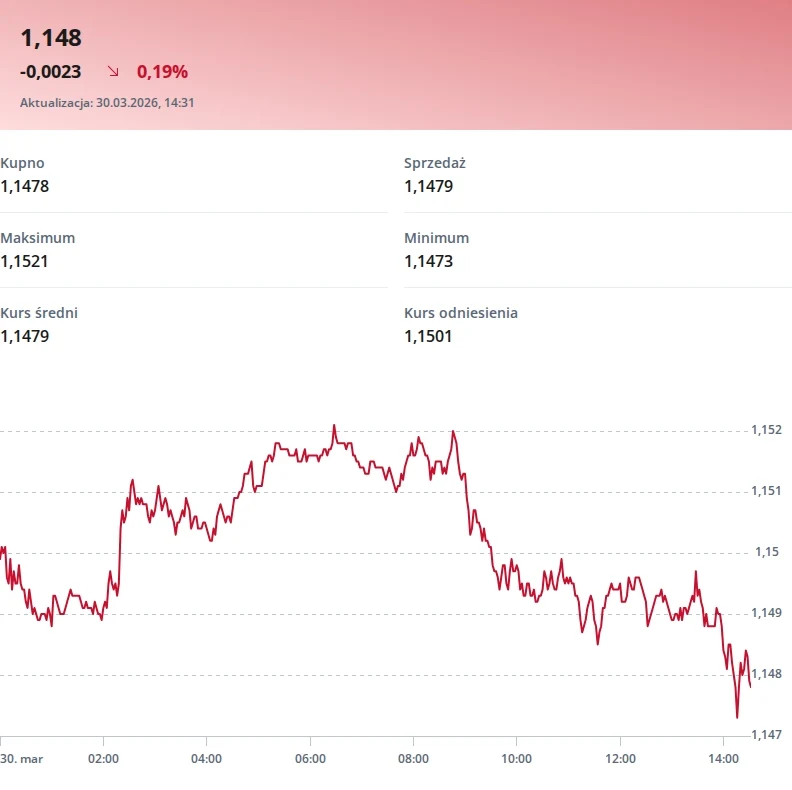
Task: Select the Kupno label
Action: (x=23, y=163)
